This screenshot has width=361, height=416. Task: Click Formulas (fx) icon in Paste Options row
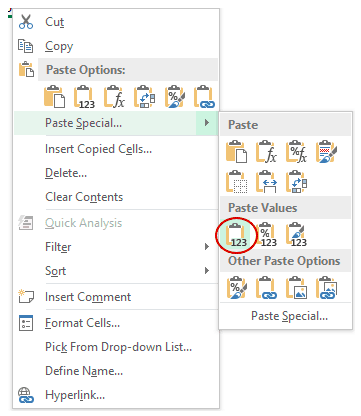pos(114,97)
